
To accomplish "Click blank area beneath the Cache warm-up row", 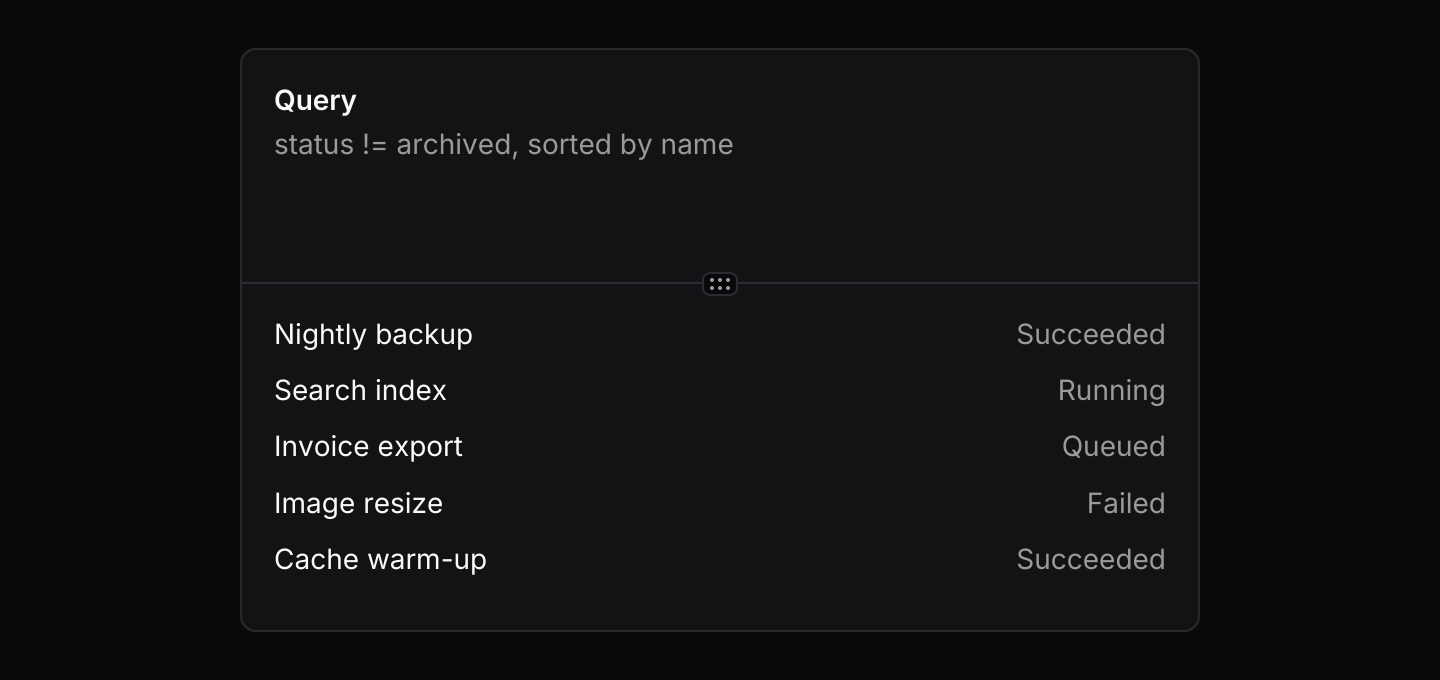I will pyautogui.click(x=720, y=603).
